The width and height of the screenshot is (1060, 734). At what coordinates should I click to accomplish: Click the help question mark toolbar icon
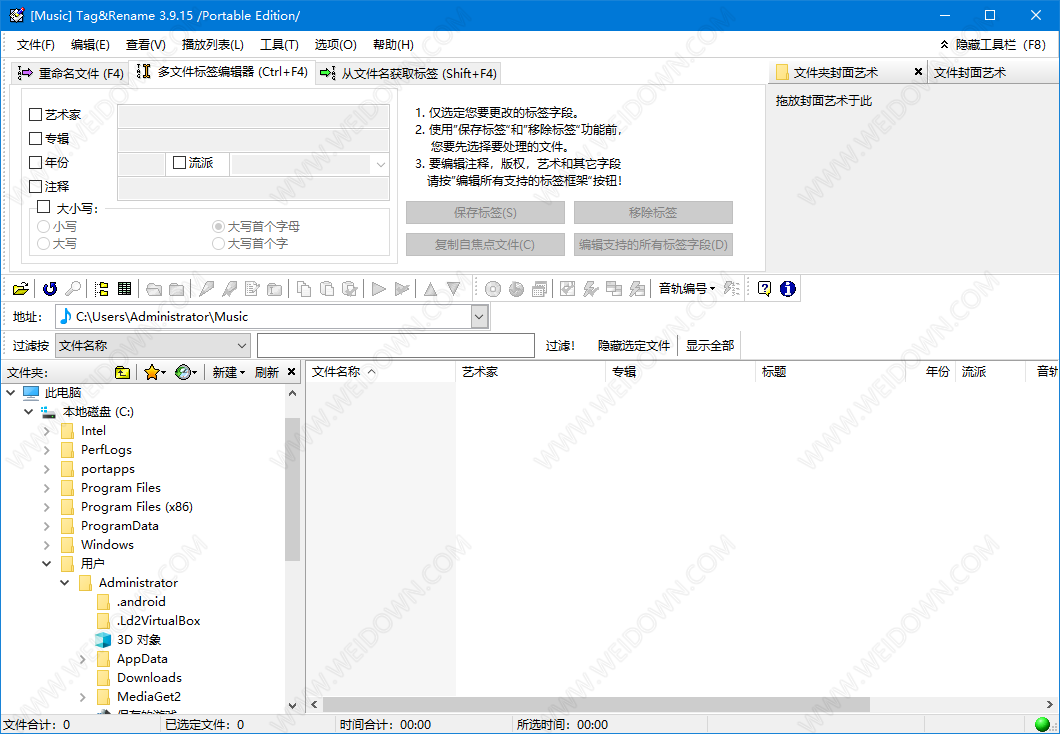click(x=764, y=289)
